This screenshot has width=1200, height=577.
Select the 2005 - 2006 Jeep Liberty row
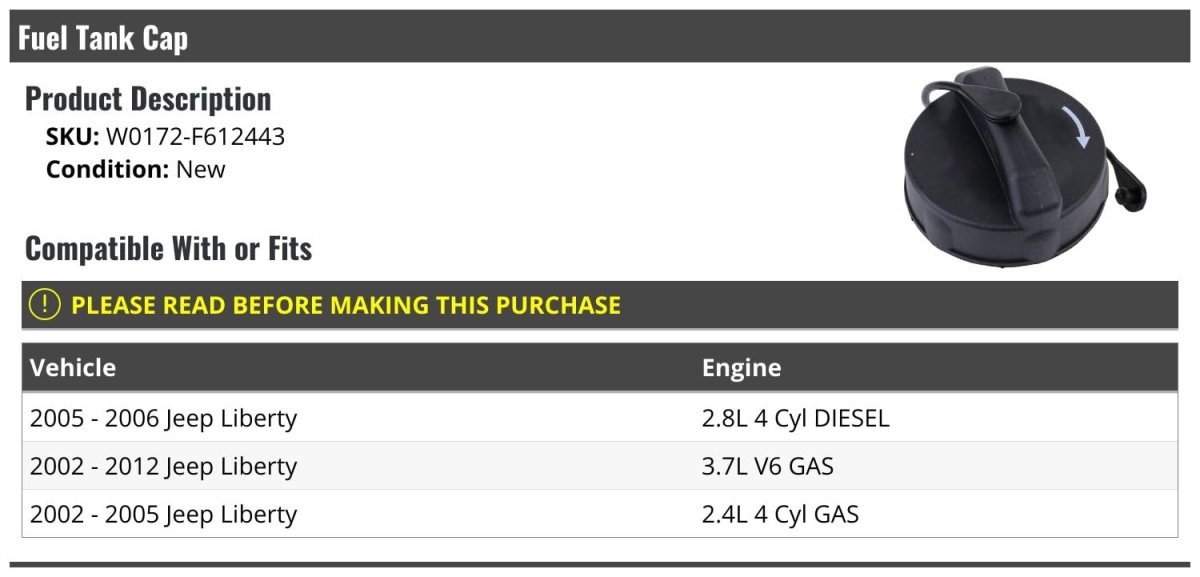163,418
